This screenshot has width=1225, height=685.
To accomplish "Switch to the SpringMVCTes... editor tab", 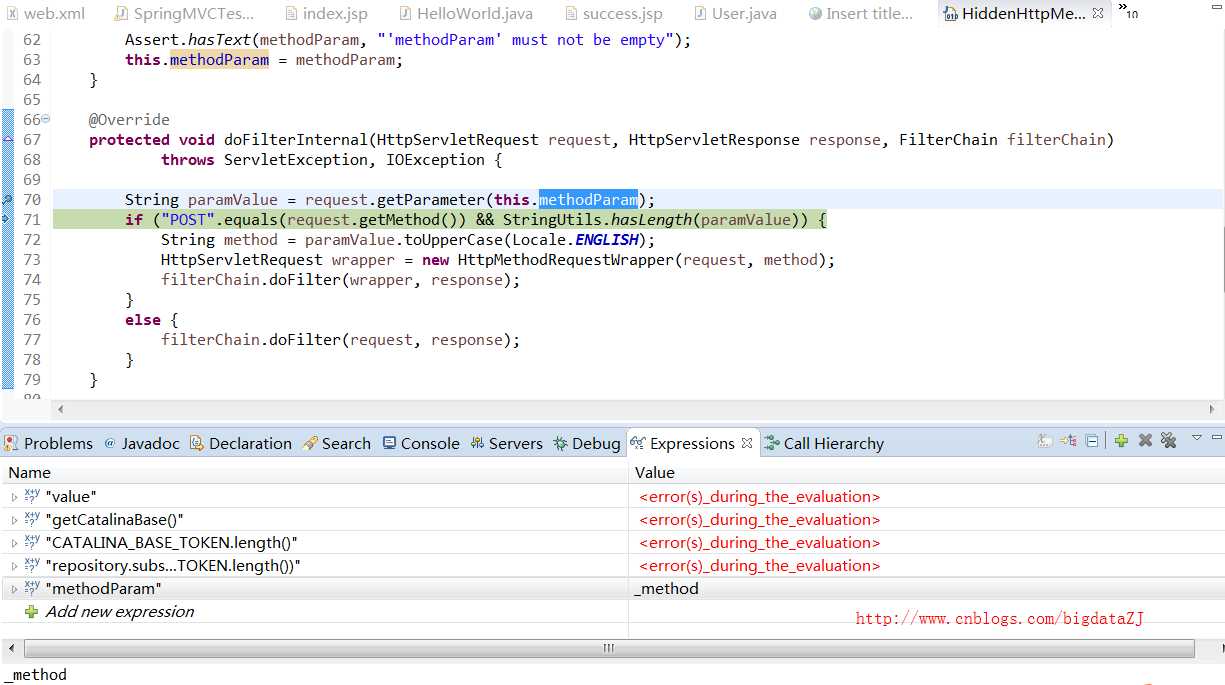I will [184, 14].
